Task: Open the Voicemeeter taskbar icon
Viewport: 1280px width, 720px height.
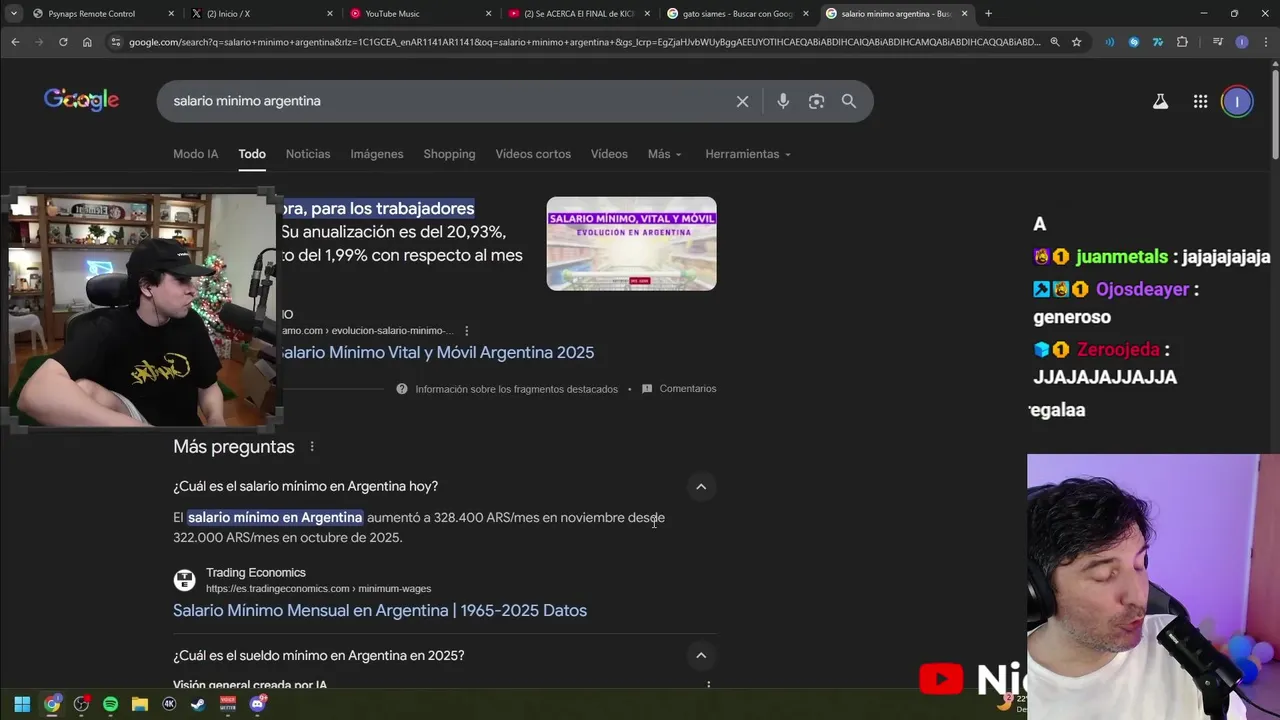Action: [228, 704]
